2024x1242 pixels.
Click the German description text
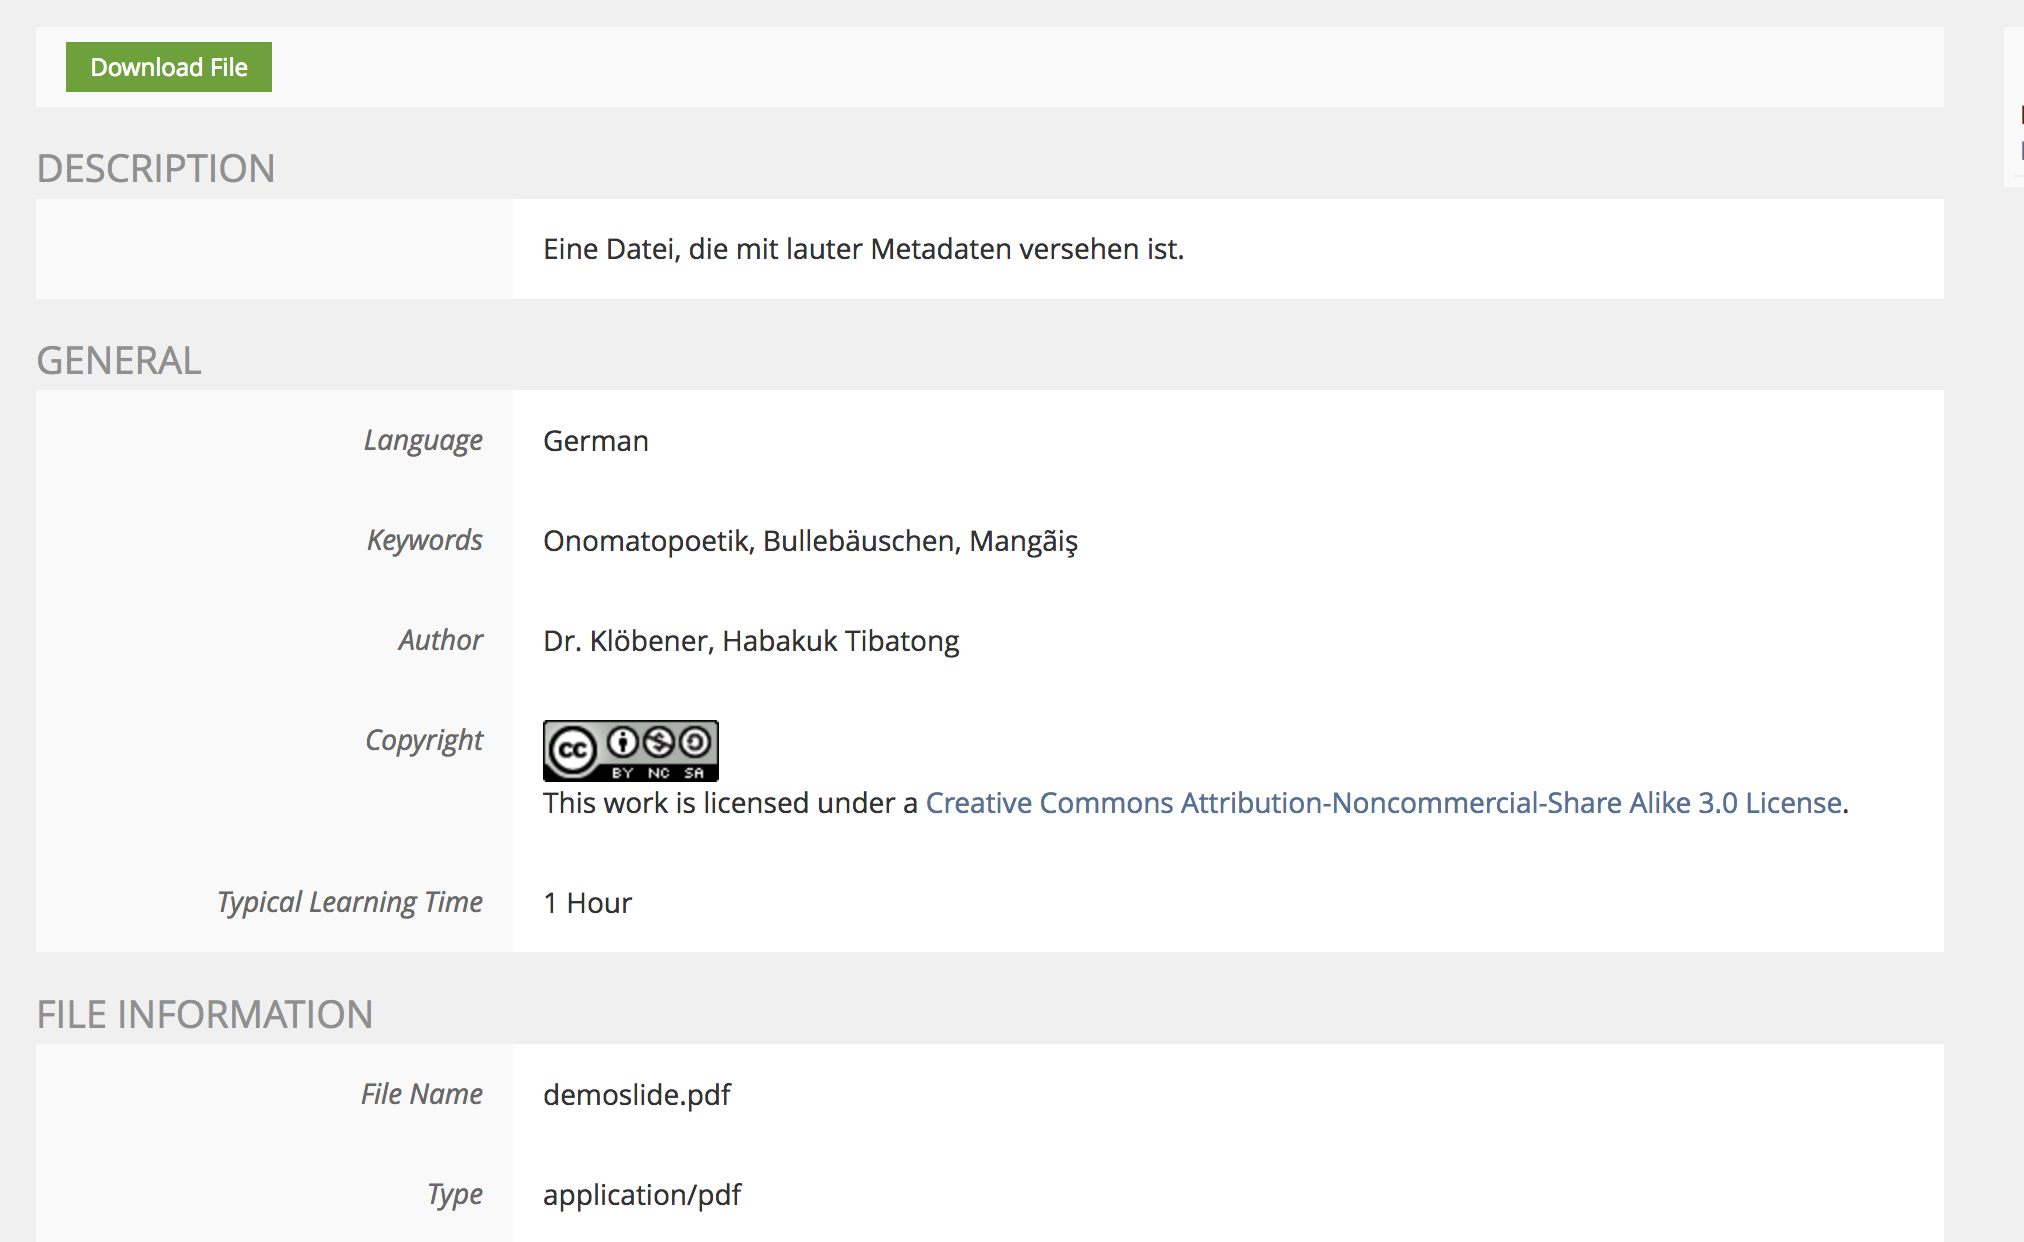[x=862, y=249]
